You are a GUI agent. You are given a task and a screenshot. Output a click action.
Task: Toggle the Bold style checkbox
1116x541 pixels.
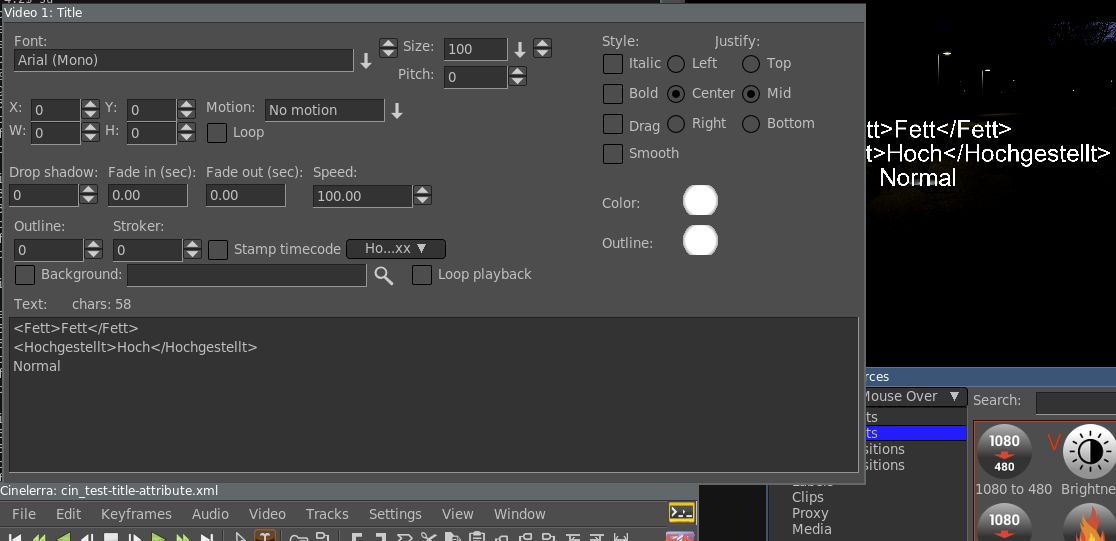coord(613,94)
